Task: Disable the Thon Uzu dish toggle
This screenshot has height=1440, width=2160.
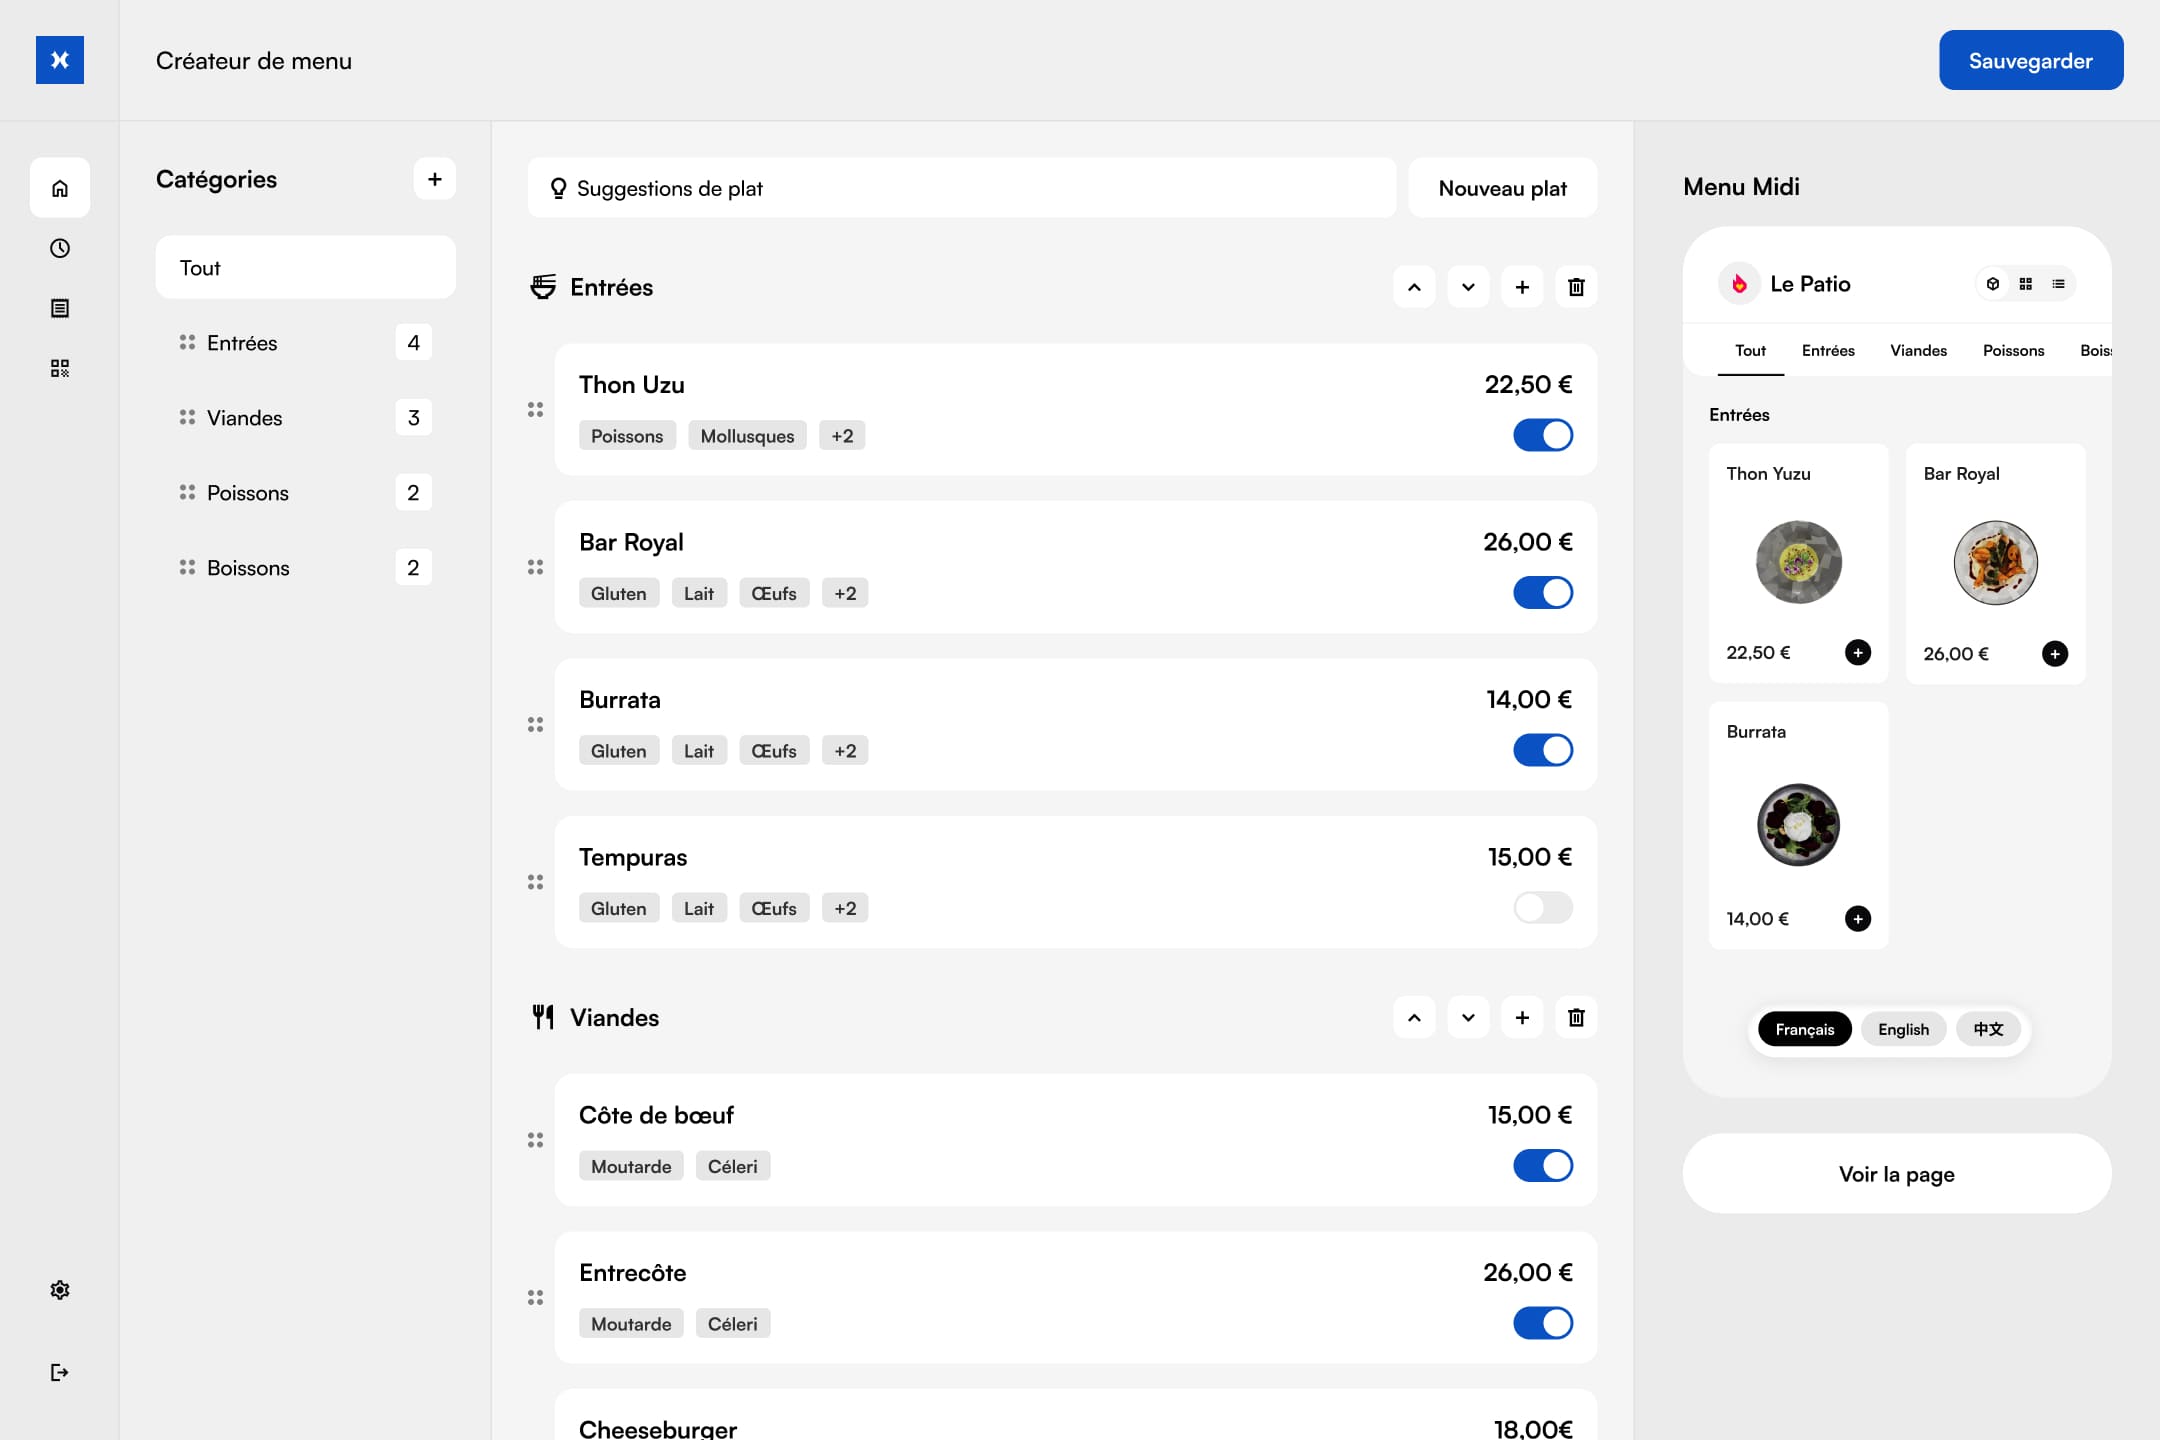Action: coord(1542,435)
